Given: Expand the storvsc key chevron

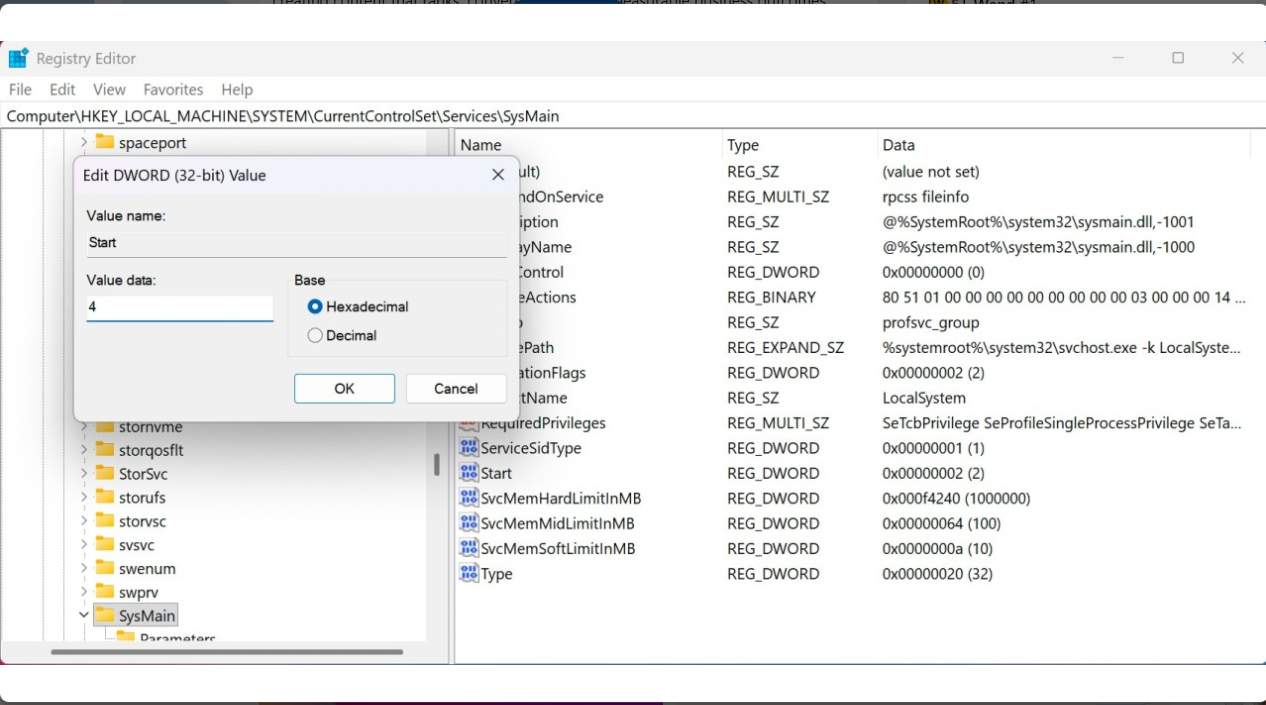Looking at the screenshot, I should (x=84, y=521).
